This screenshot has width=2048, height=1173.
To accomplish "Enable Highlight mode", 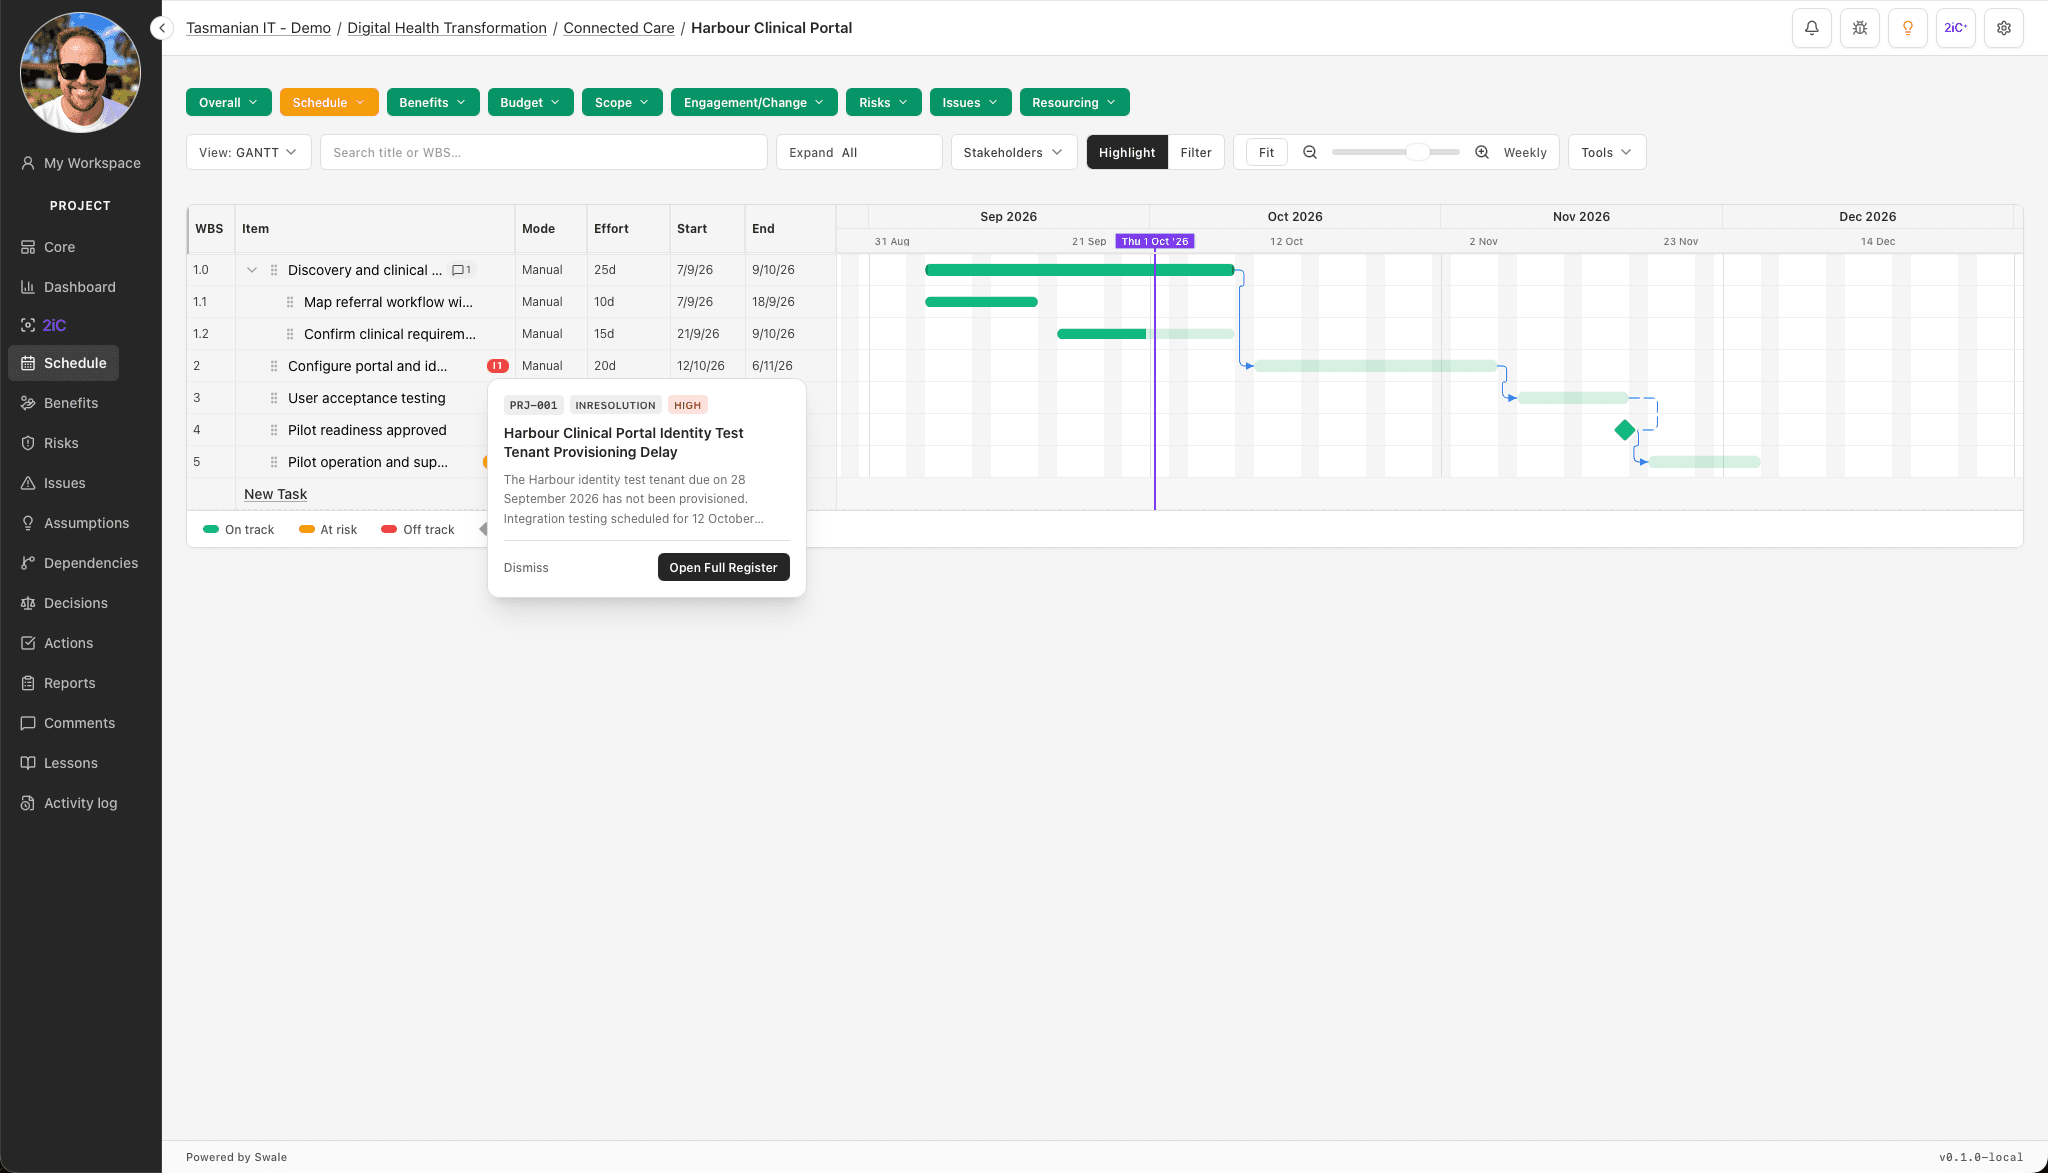I will point(1127,152).
